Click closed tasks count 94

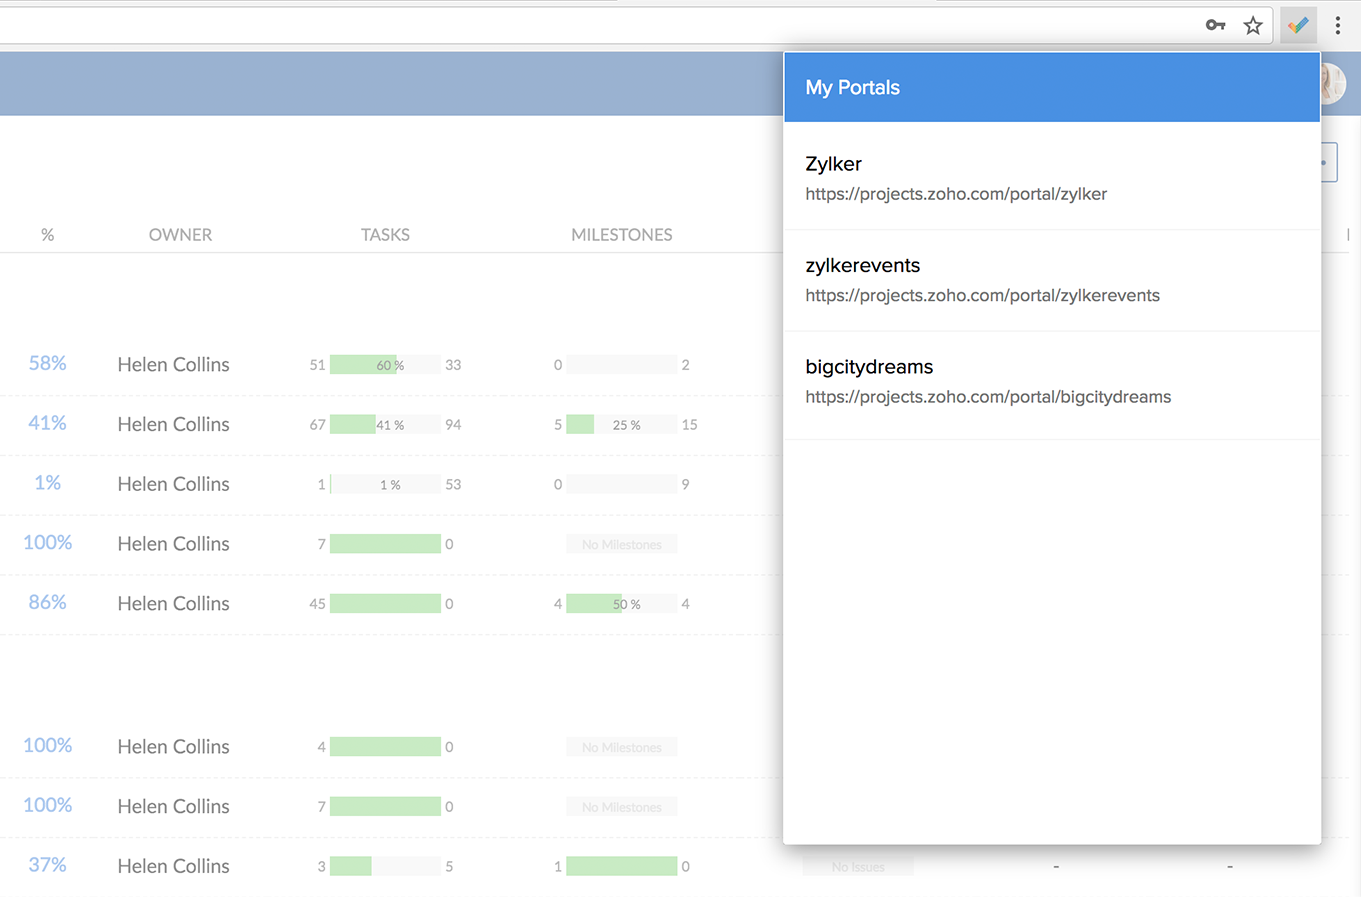[x=453, y=425]
